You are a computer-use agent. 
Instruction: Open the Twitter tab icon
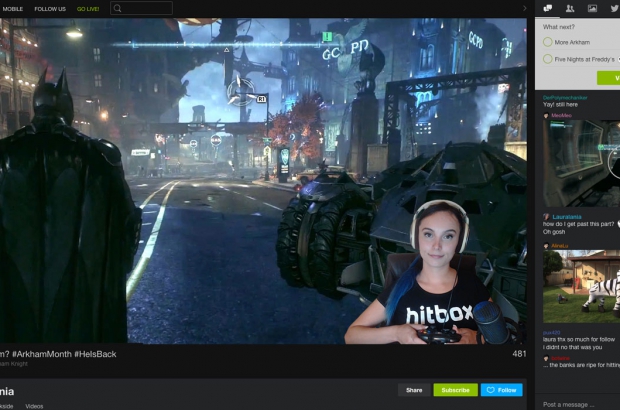pos(615,8)
